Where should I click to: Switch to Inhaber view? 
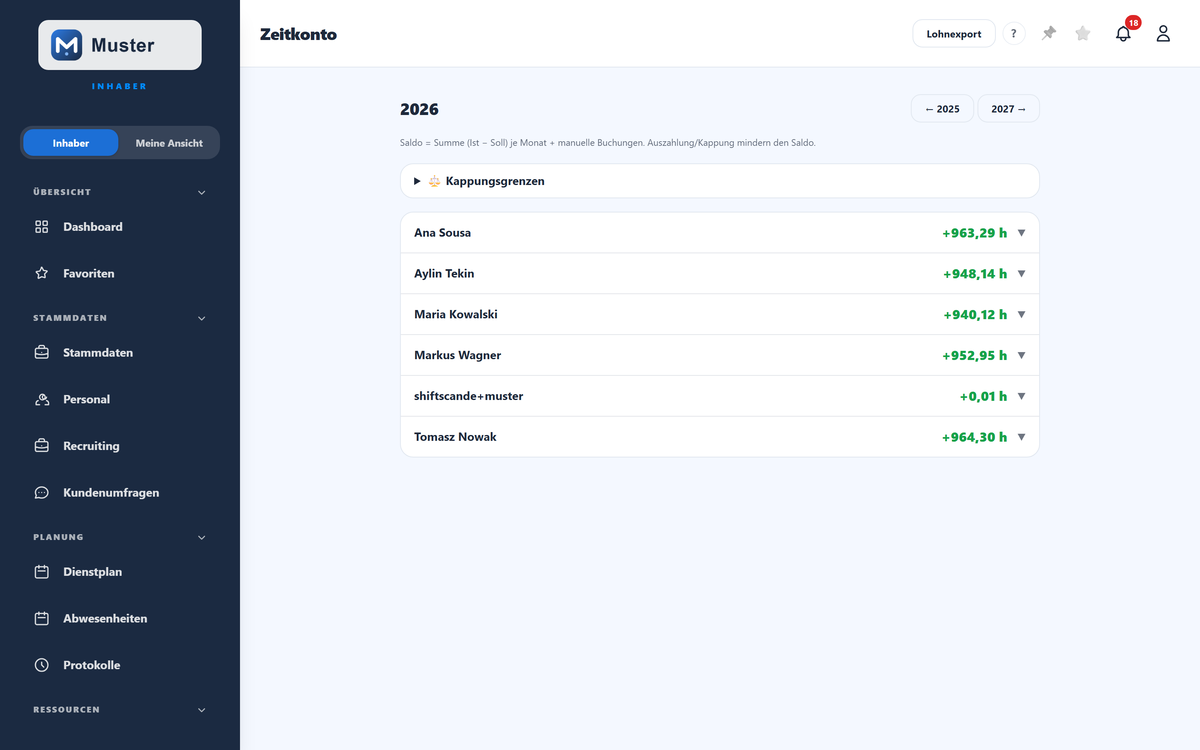coord(71,143)
